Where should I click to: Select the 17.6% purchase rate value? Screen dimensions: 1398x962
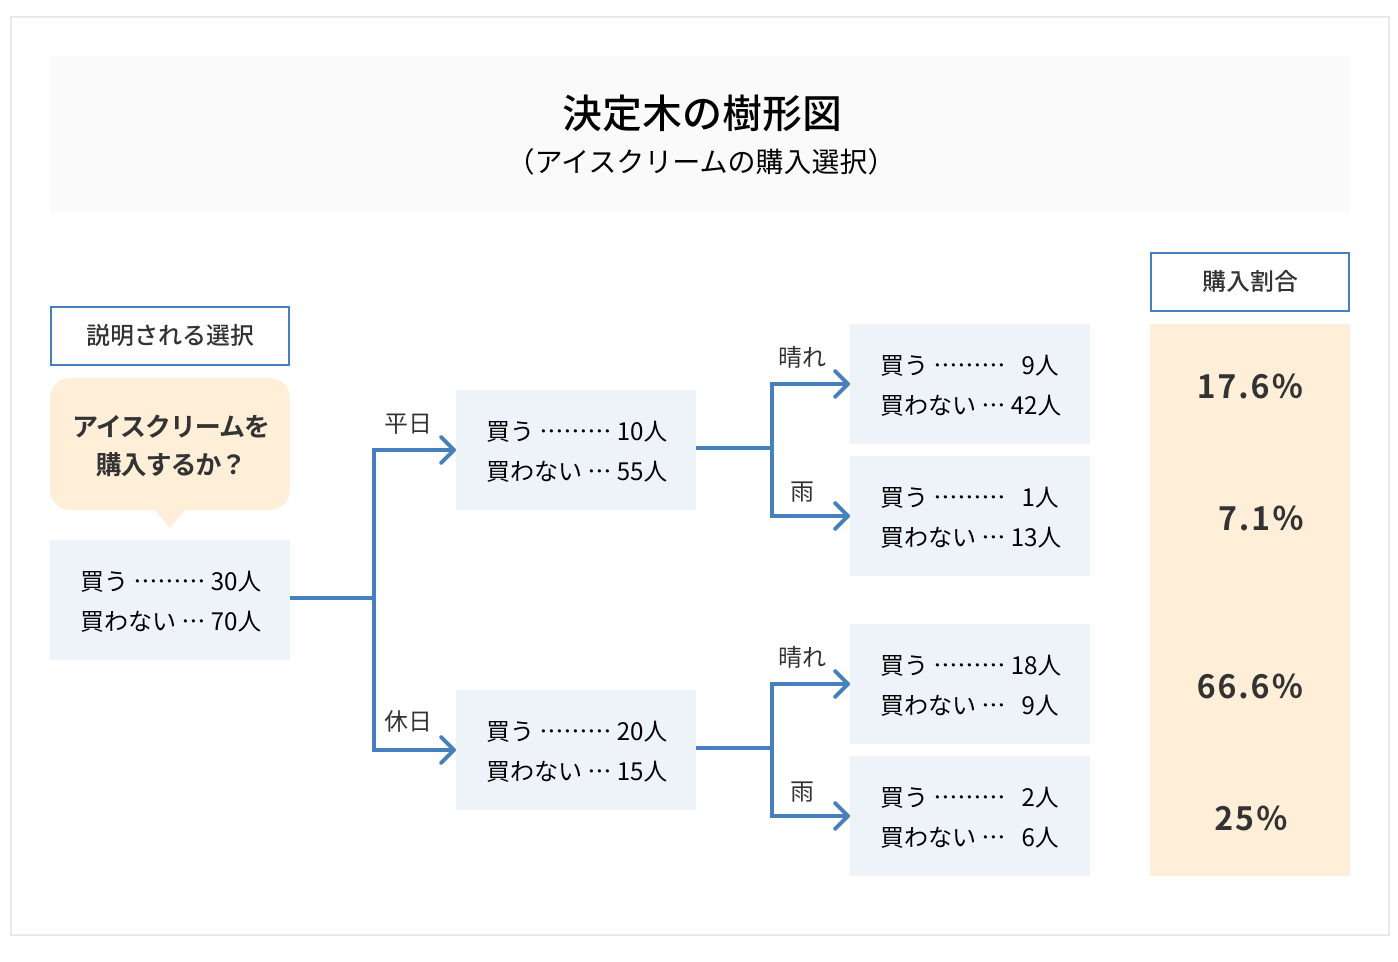(x=1250, y=386)
